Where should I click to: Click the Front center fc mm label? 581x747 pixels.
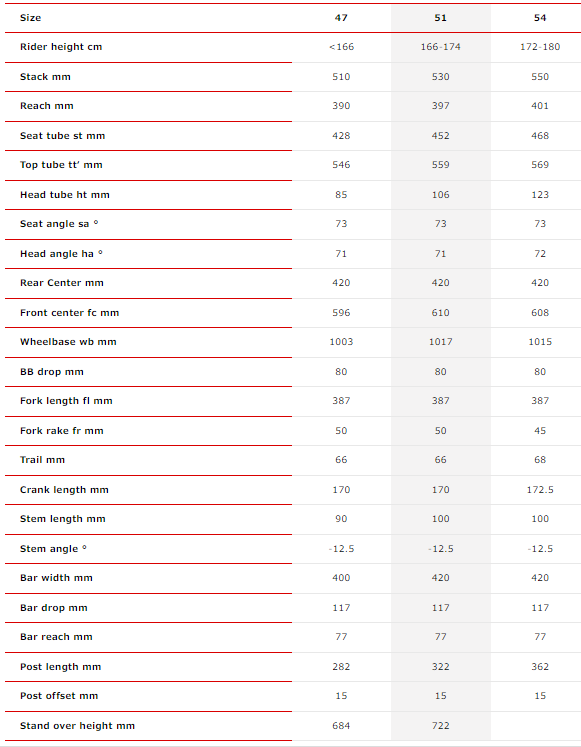[70, 313]
